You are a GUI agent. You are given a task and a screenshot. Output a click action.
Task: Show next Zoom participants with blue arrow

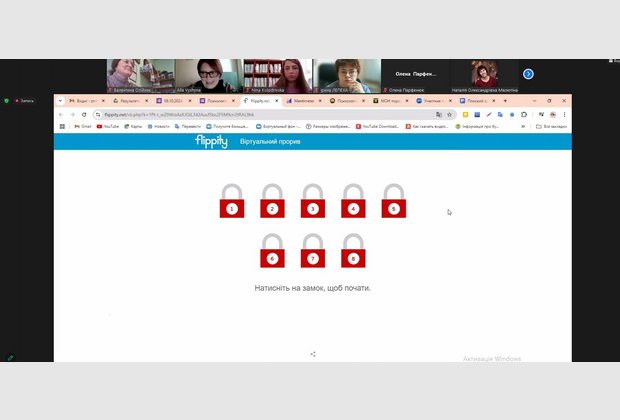coord(528,74)
